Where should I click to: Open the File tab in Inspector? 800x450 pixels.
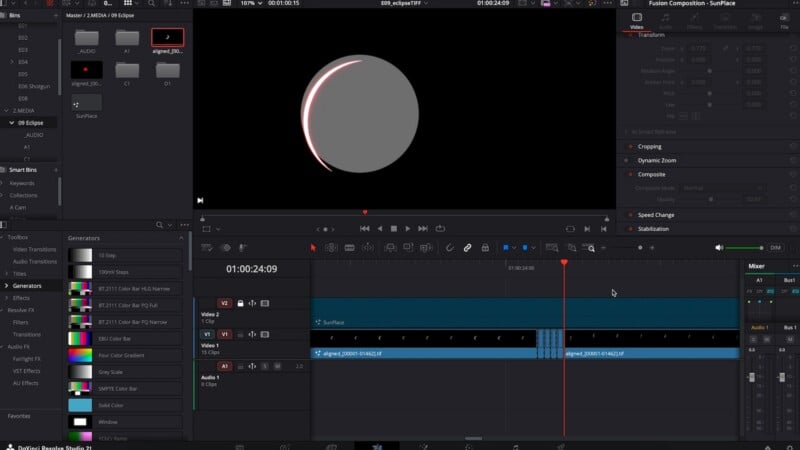[x=784, y=21]
